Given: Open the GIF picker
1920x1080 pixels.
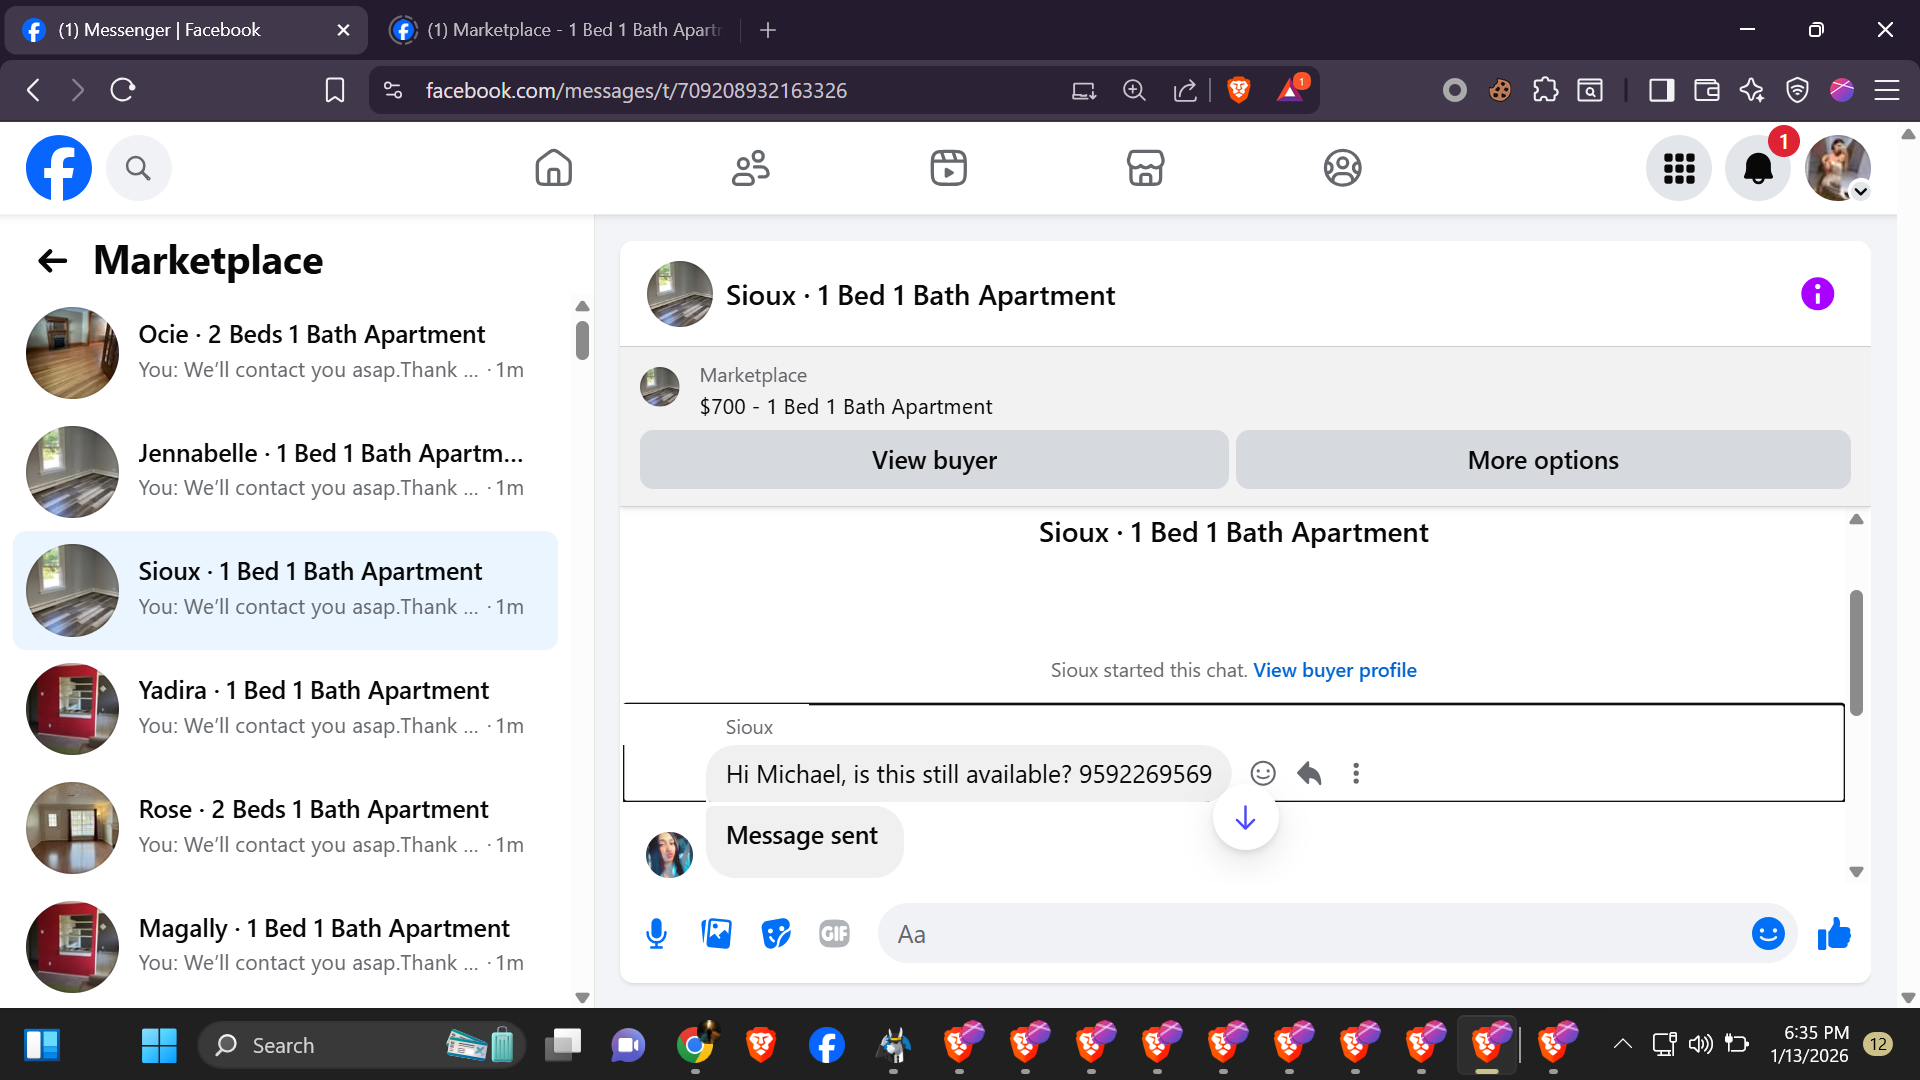Looking at the screenshot, I should [x=834, y=934].
